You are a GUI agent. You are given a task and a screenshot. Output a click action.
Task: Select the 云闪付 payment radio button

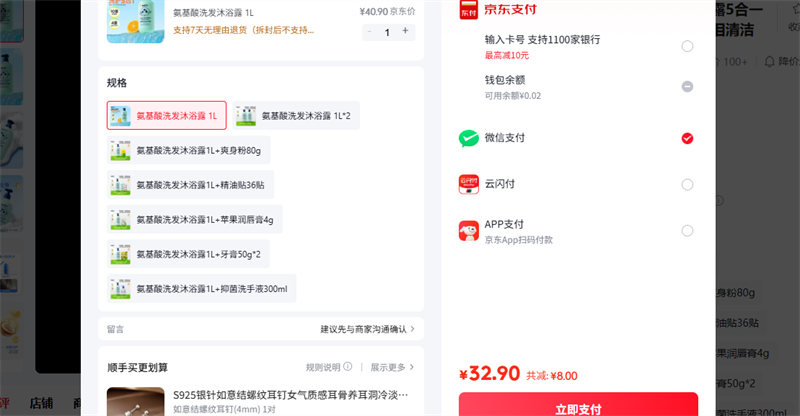pyautogui.click(x=687, y=185)
